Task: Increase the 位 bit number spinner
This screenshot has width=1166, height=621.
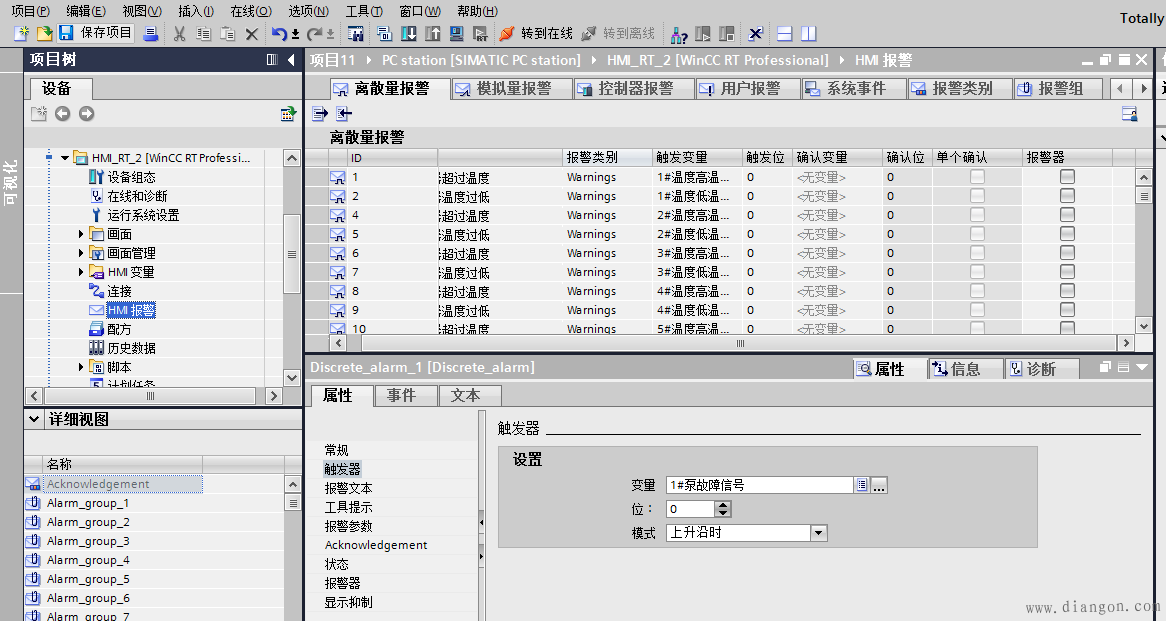Action: pyautogui.click(x=723, y=505)
